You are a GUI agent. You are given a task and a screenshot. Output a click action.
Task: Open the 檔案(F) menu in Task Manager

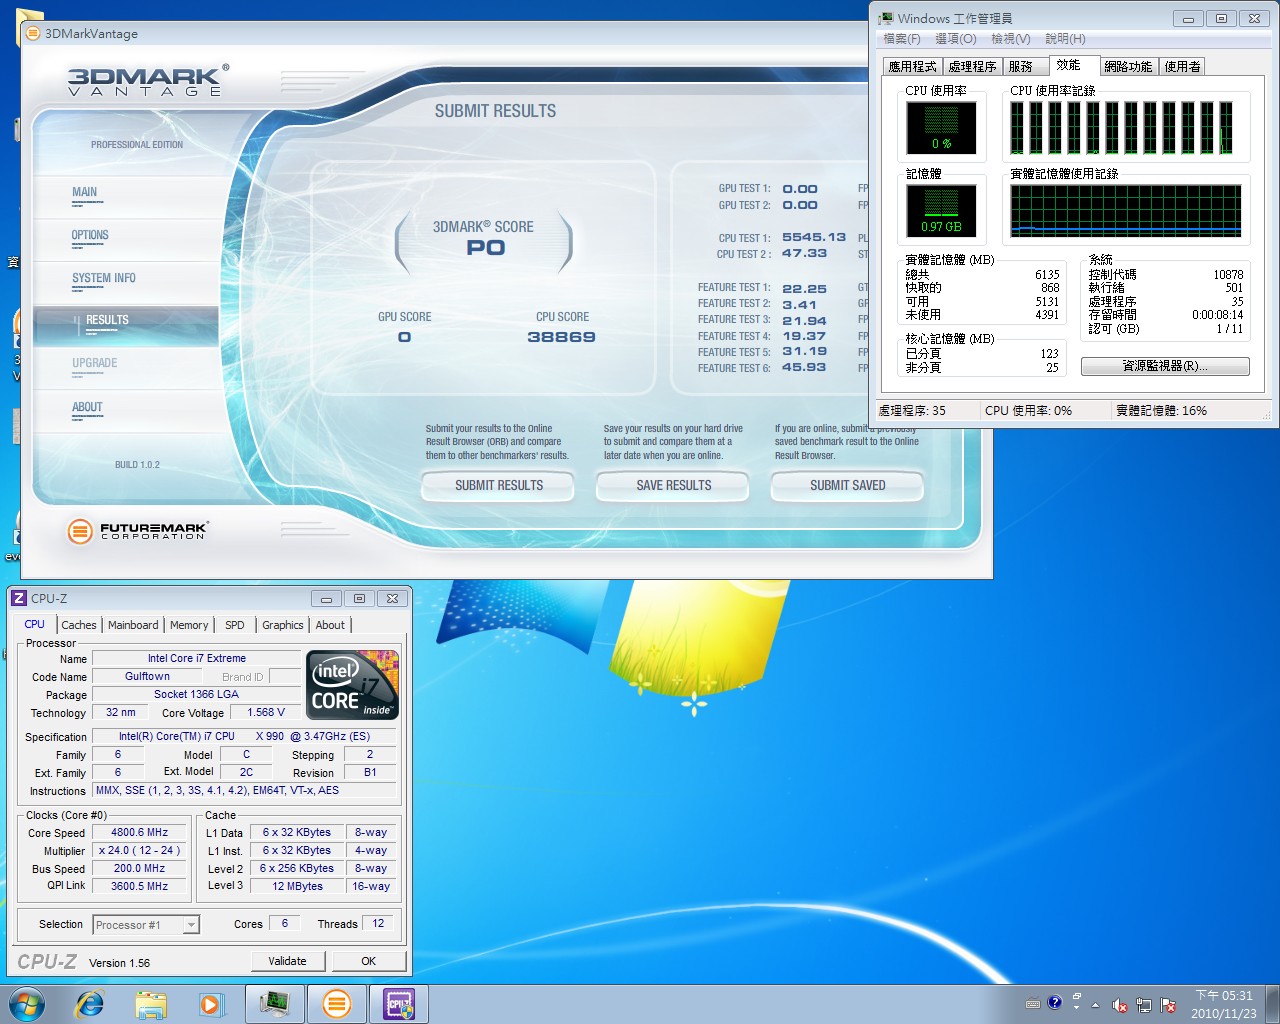(901, 39)
